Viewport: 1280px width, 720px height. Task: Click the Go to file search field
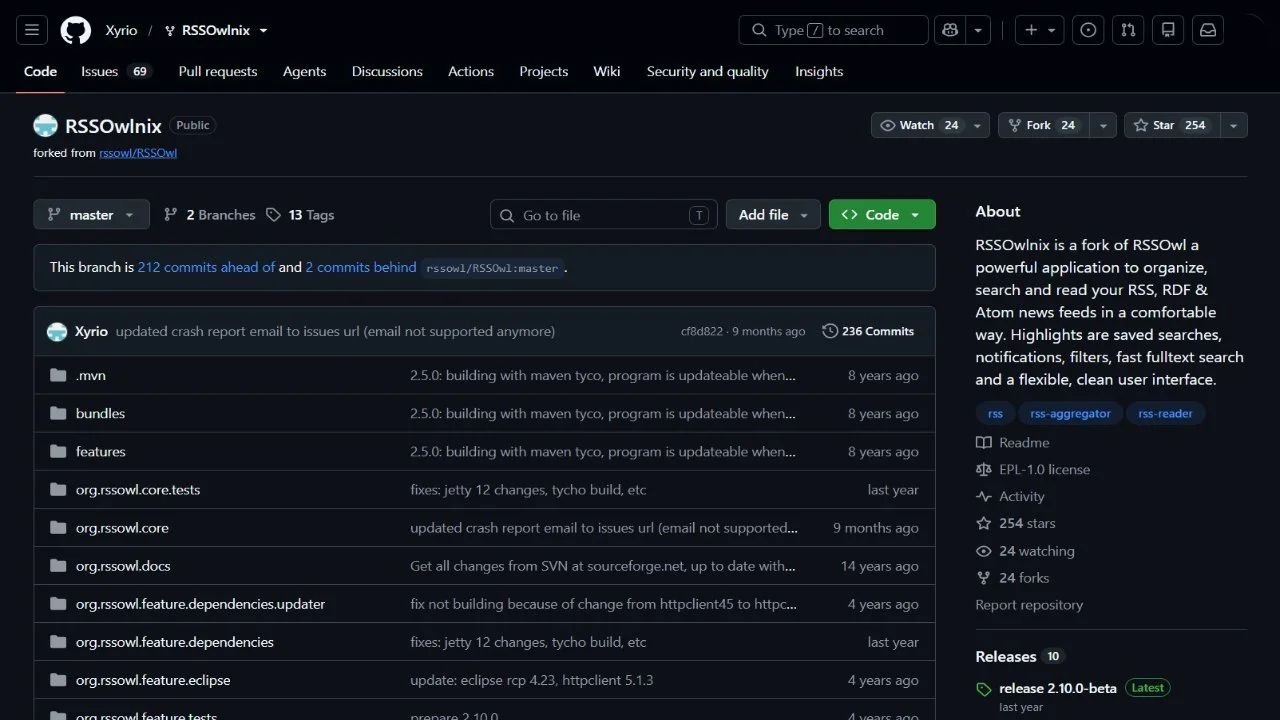pyautogui.click(x=604, y=215)
